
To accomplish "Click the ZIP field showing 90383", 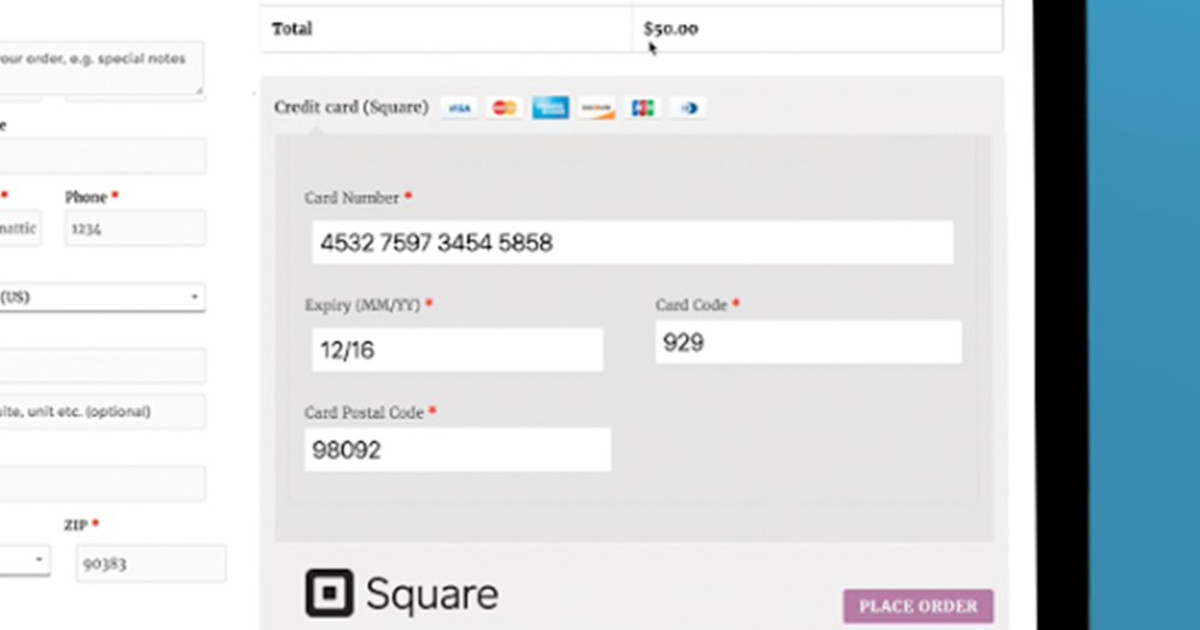I will [150, 563].
